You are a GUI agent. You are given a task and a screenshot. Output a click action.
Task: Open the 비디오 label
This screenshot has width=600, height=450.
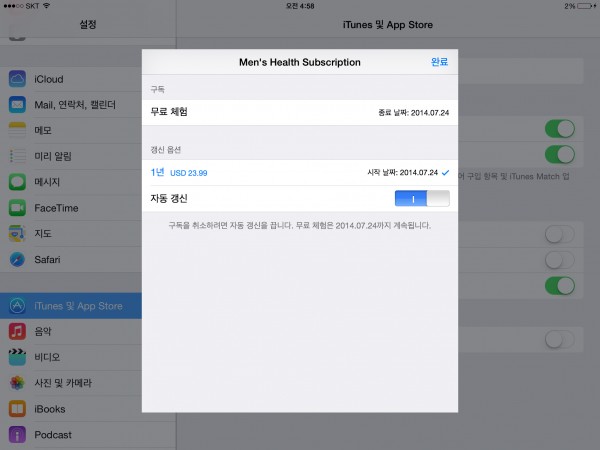[47, 357]
